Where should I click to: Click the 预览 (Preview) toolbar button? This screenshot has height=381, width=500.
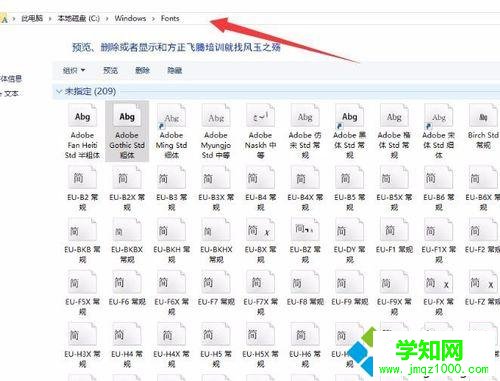(111, 70)
